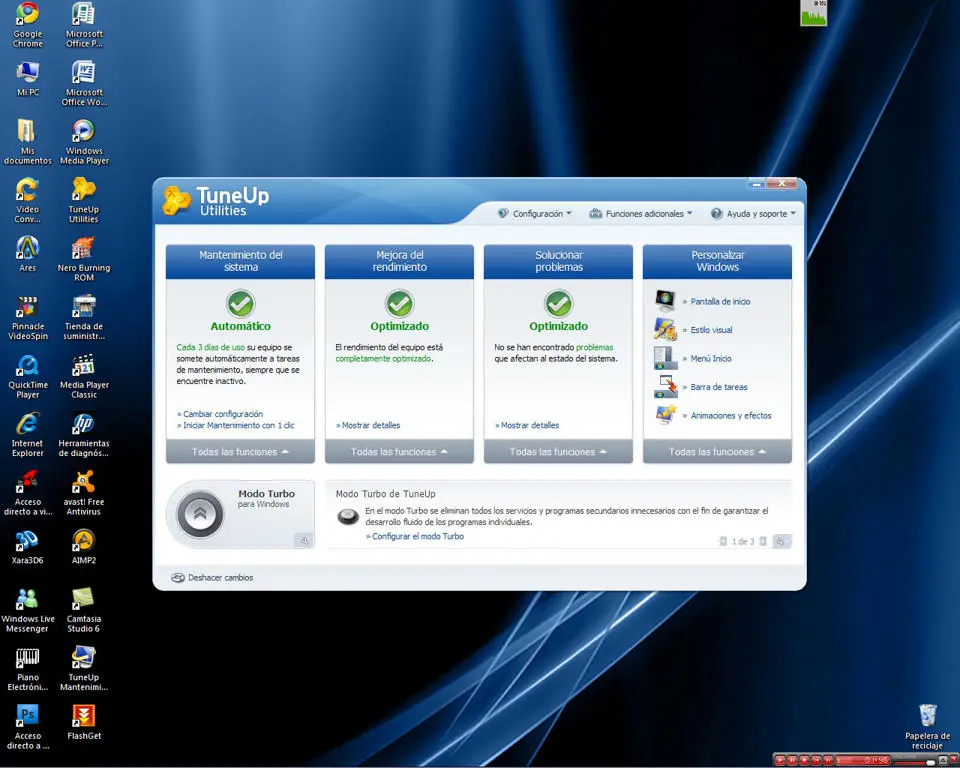Click the Deshacer cambios icon
Image resolution: width=960 pixels, height=768 pixels.
178,578
